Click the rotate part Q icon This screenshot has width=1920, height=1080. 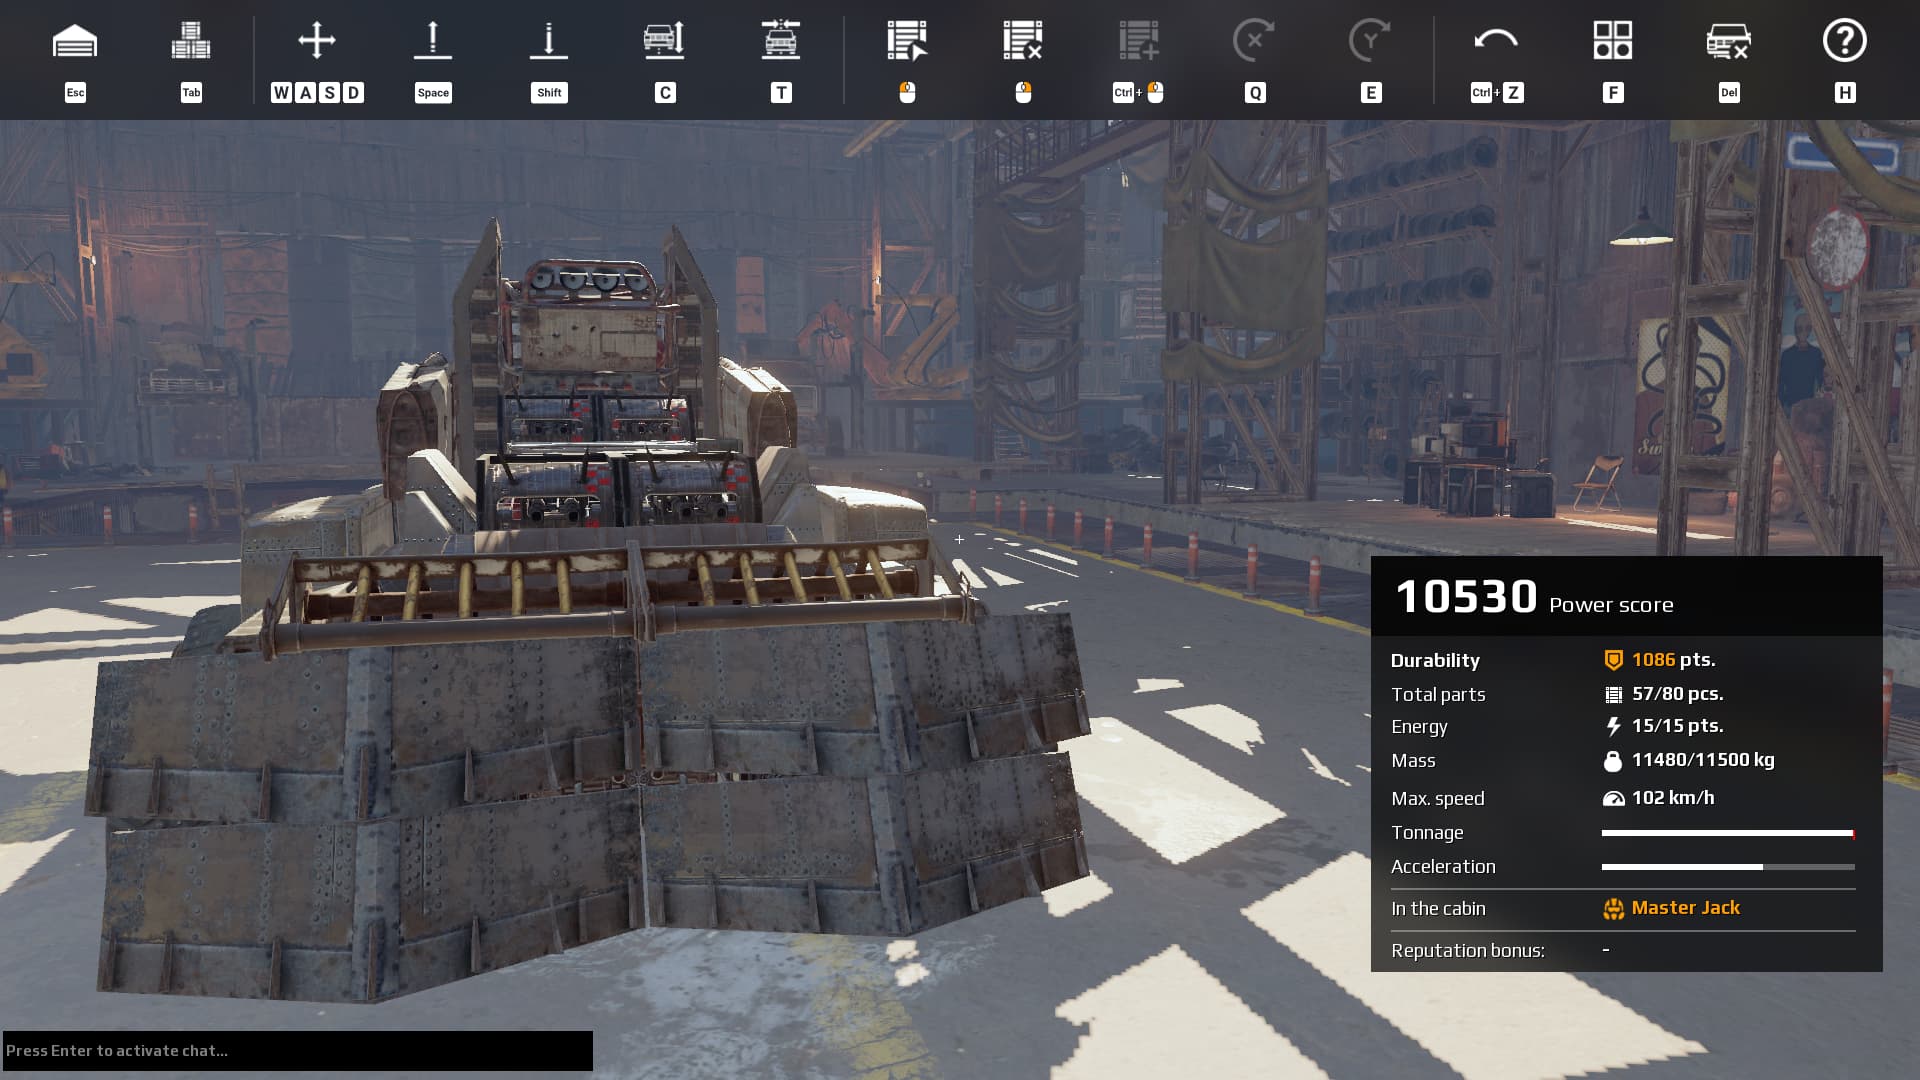click(x=1254, y=41)
